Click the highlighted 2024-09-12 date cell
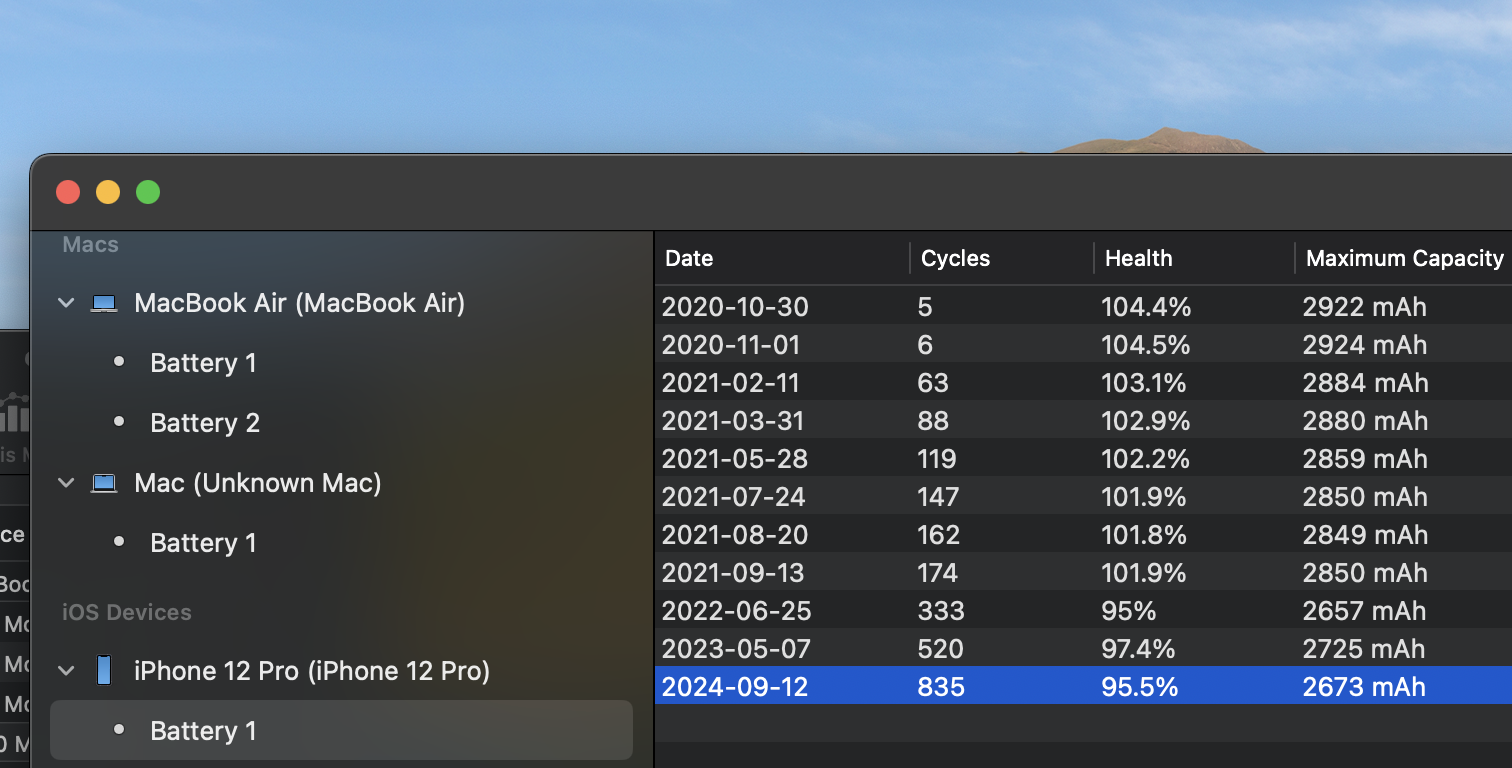This screenshot has width=1512, height=768. point(735,687)
